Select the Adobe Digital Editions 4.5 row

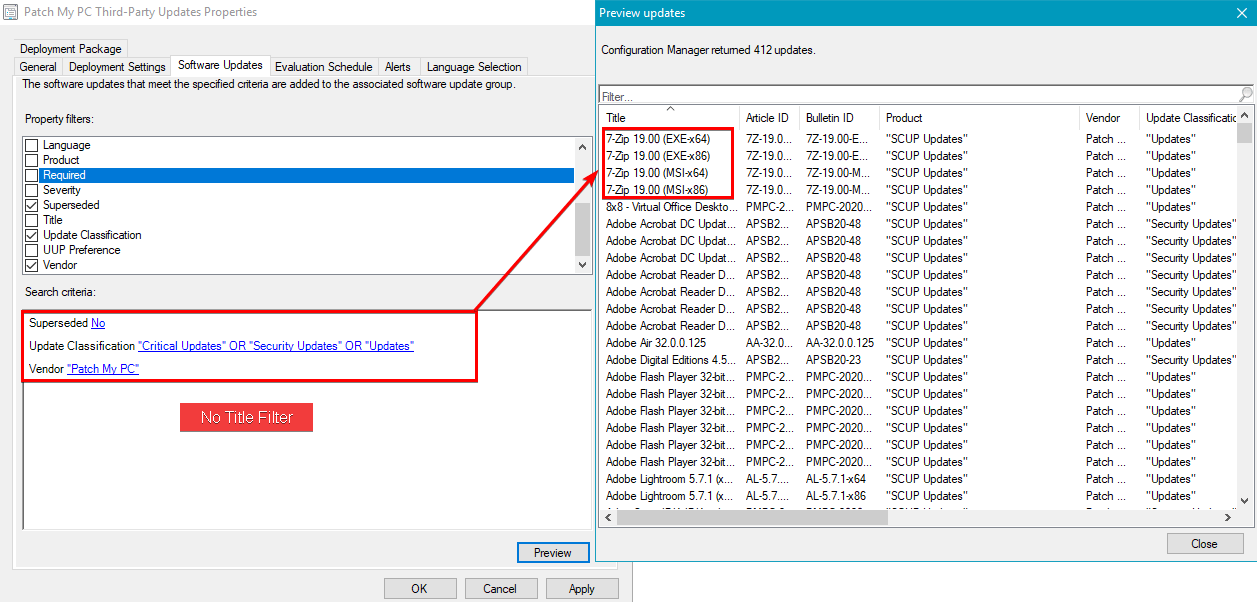click(918, 360)
